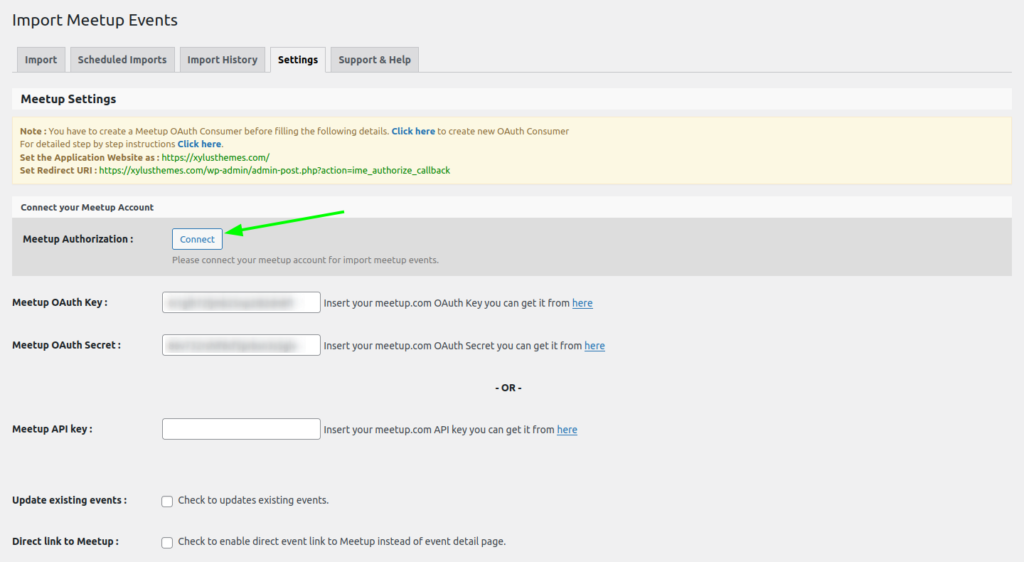Open the Import tab

pyautogui.click(x=41, y=60)
